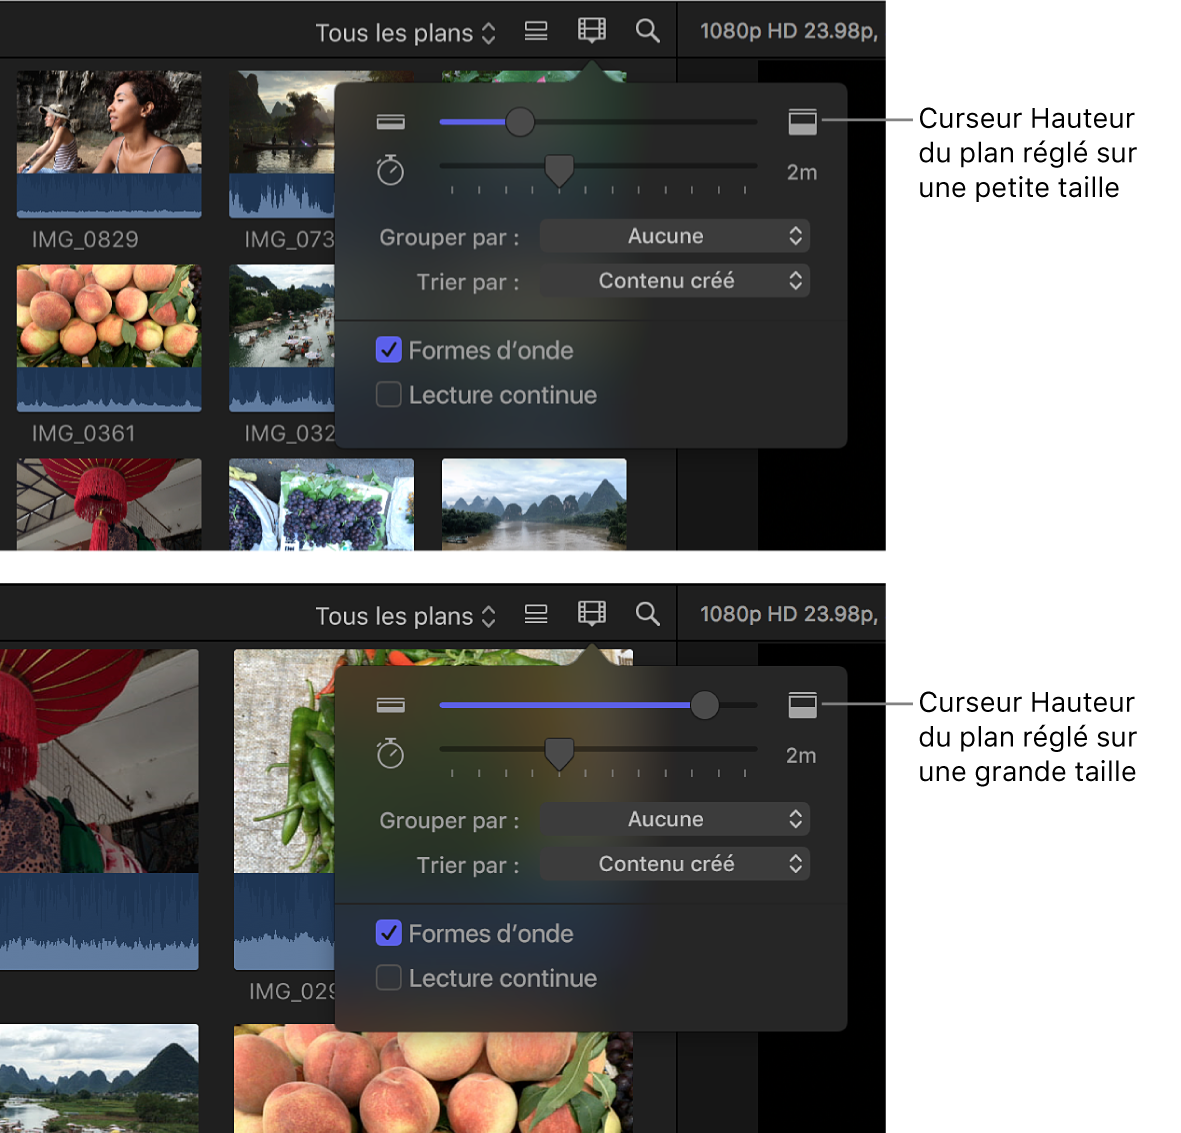This screenshot has width=1181, height=1133.
Task: Enable Lecture continue checkbox in lower popup
Action: (x=389, y=978)
